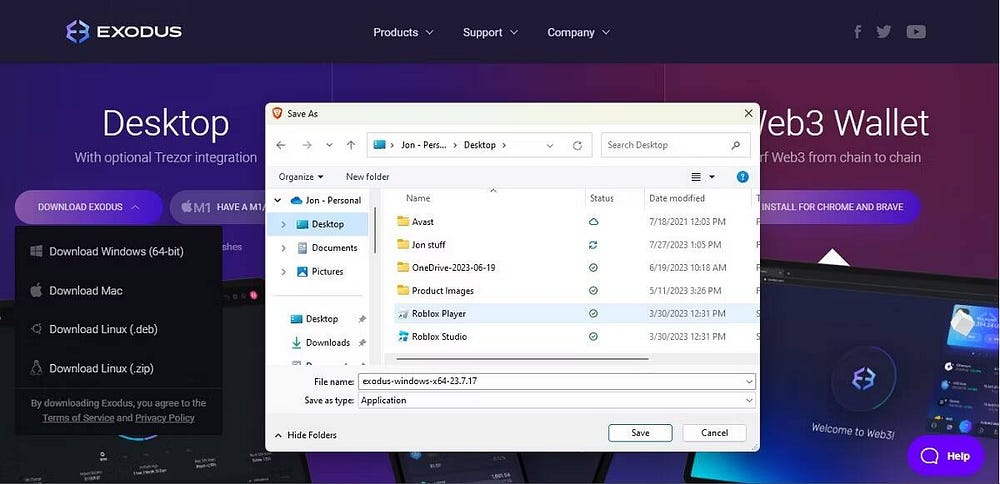Click the Have a M1 download button

pyautogui.click(x=216, y=207)
